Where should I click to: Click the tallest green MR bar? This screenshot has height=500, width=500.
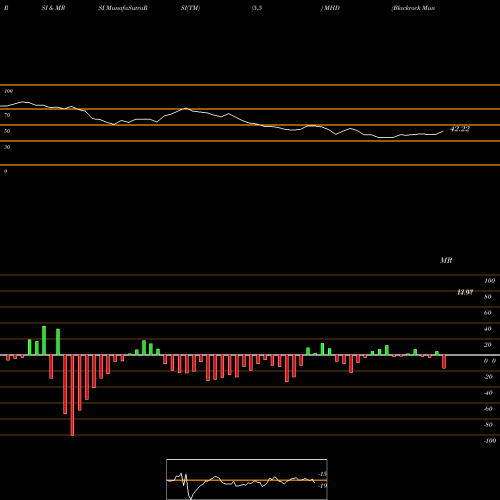point(44,341)
